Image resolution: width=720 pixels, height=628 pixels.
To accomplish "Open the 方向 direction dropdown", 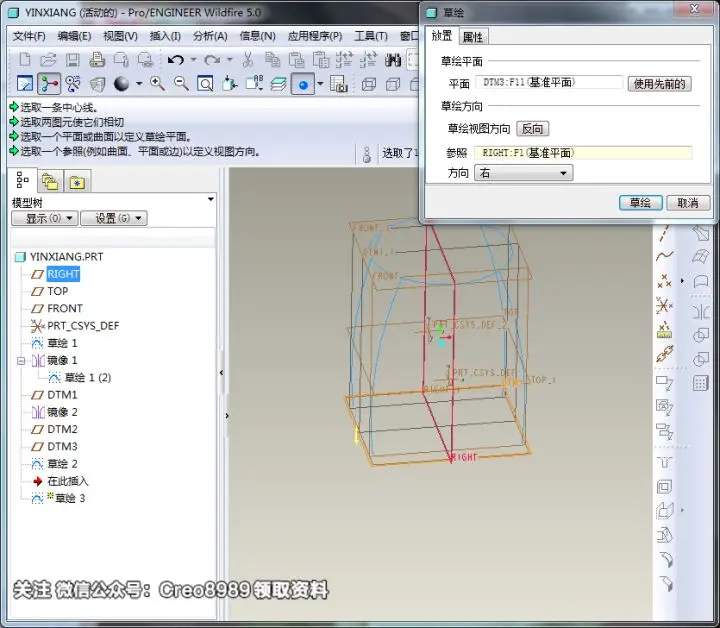I will [x=523, y=173].
